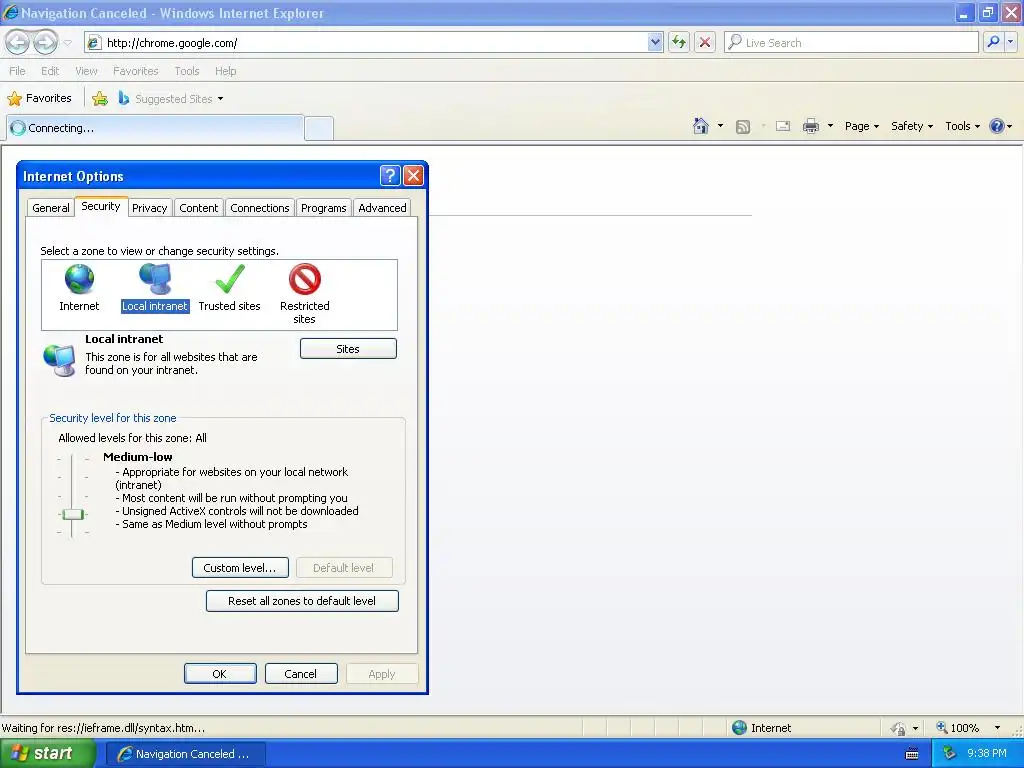The width and height of the screenshot is (1024, 768).
Task: Open the Favorites menu
Action: [135, 71]
